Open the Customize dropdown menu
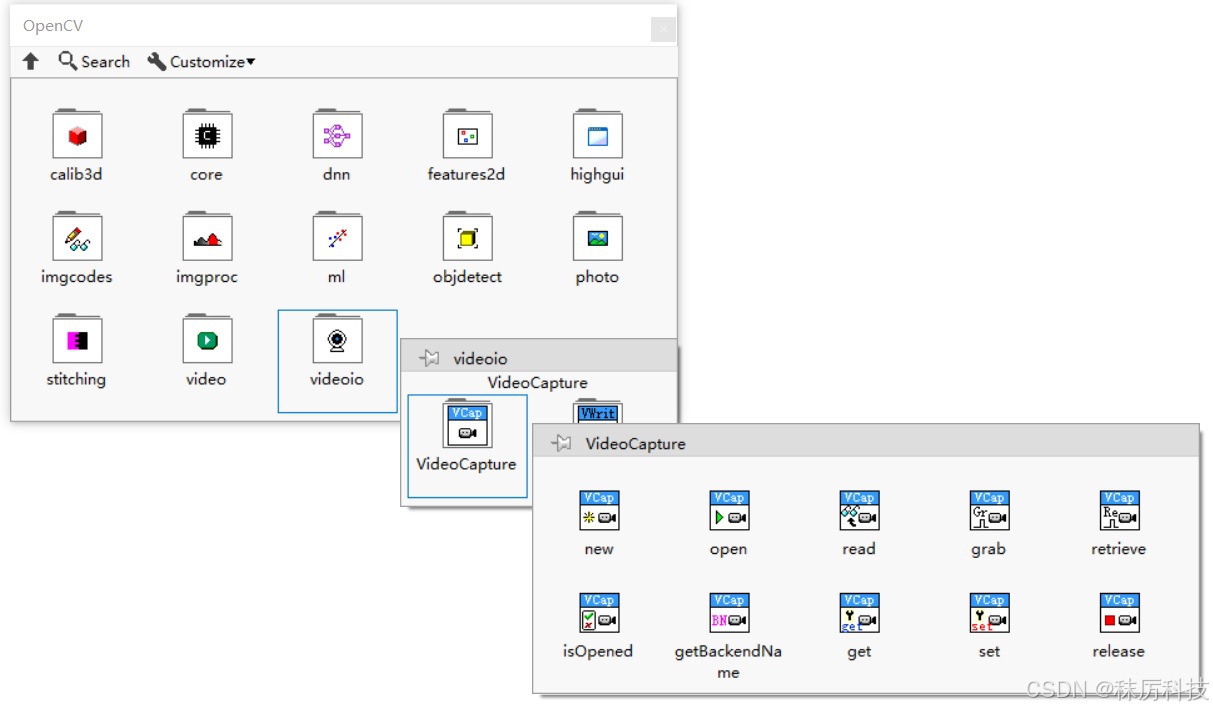 pyautogui.click(x=201, y=61)
